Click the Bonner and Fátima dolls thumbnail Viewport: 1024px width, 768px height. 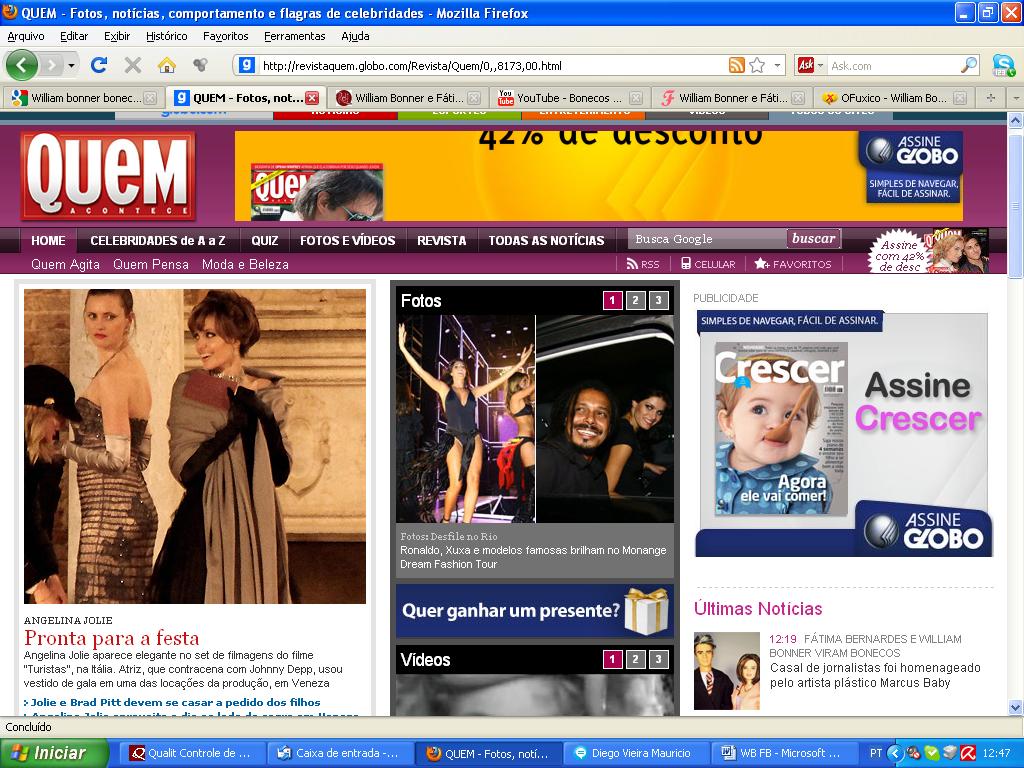click(727, 671)
